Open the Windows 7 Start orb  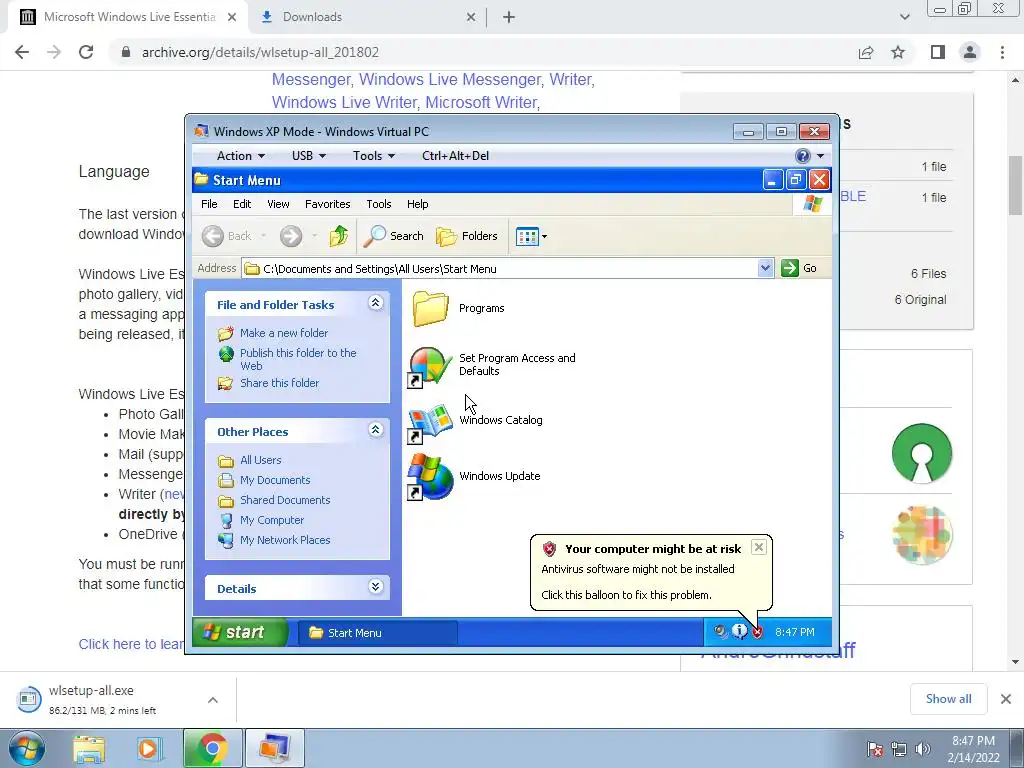tap(26, 748)
